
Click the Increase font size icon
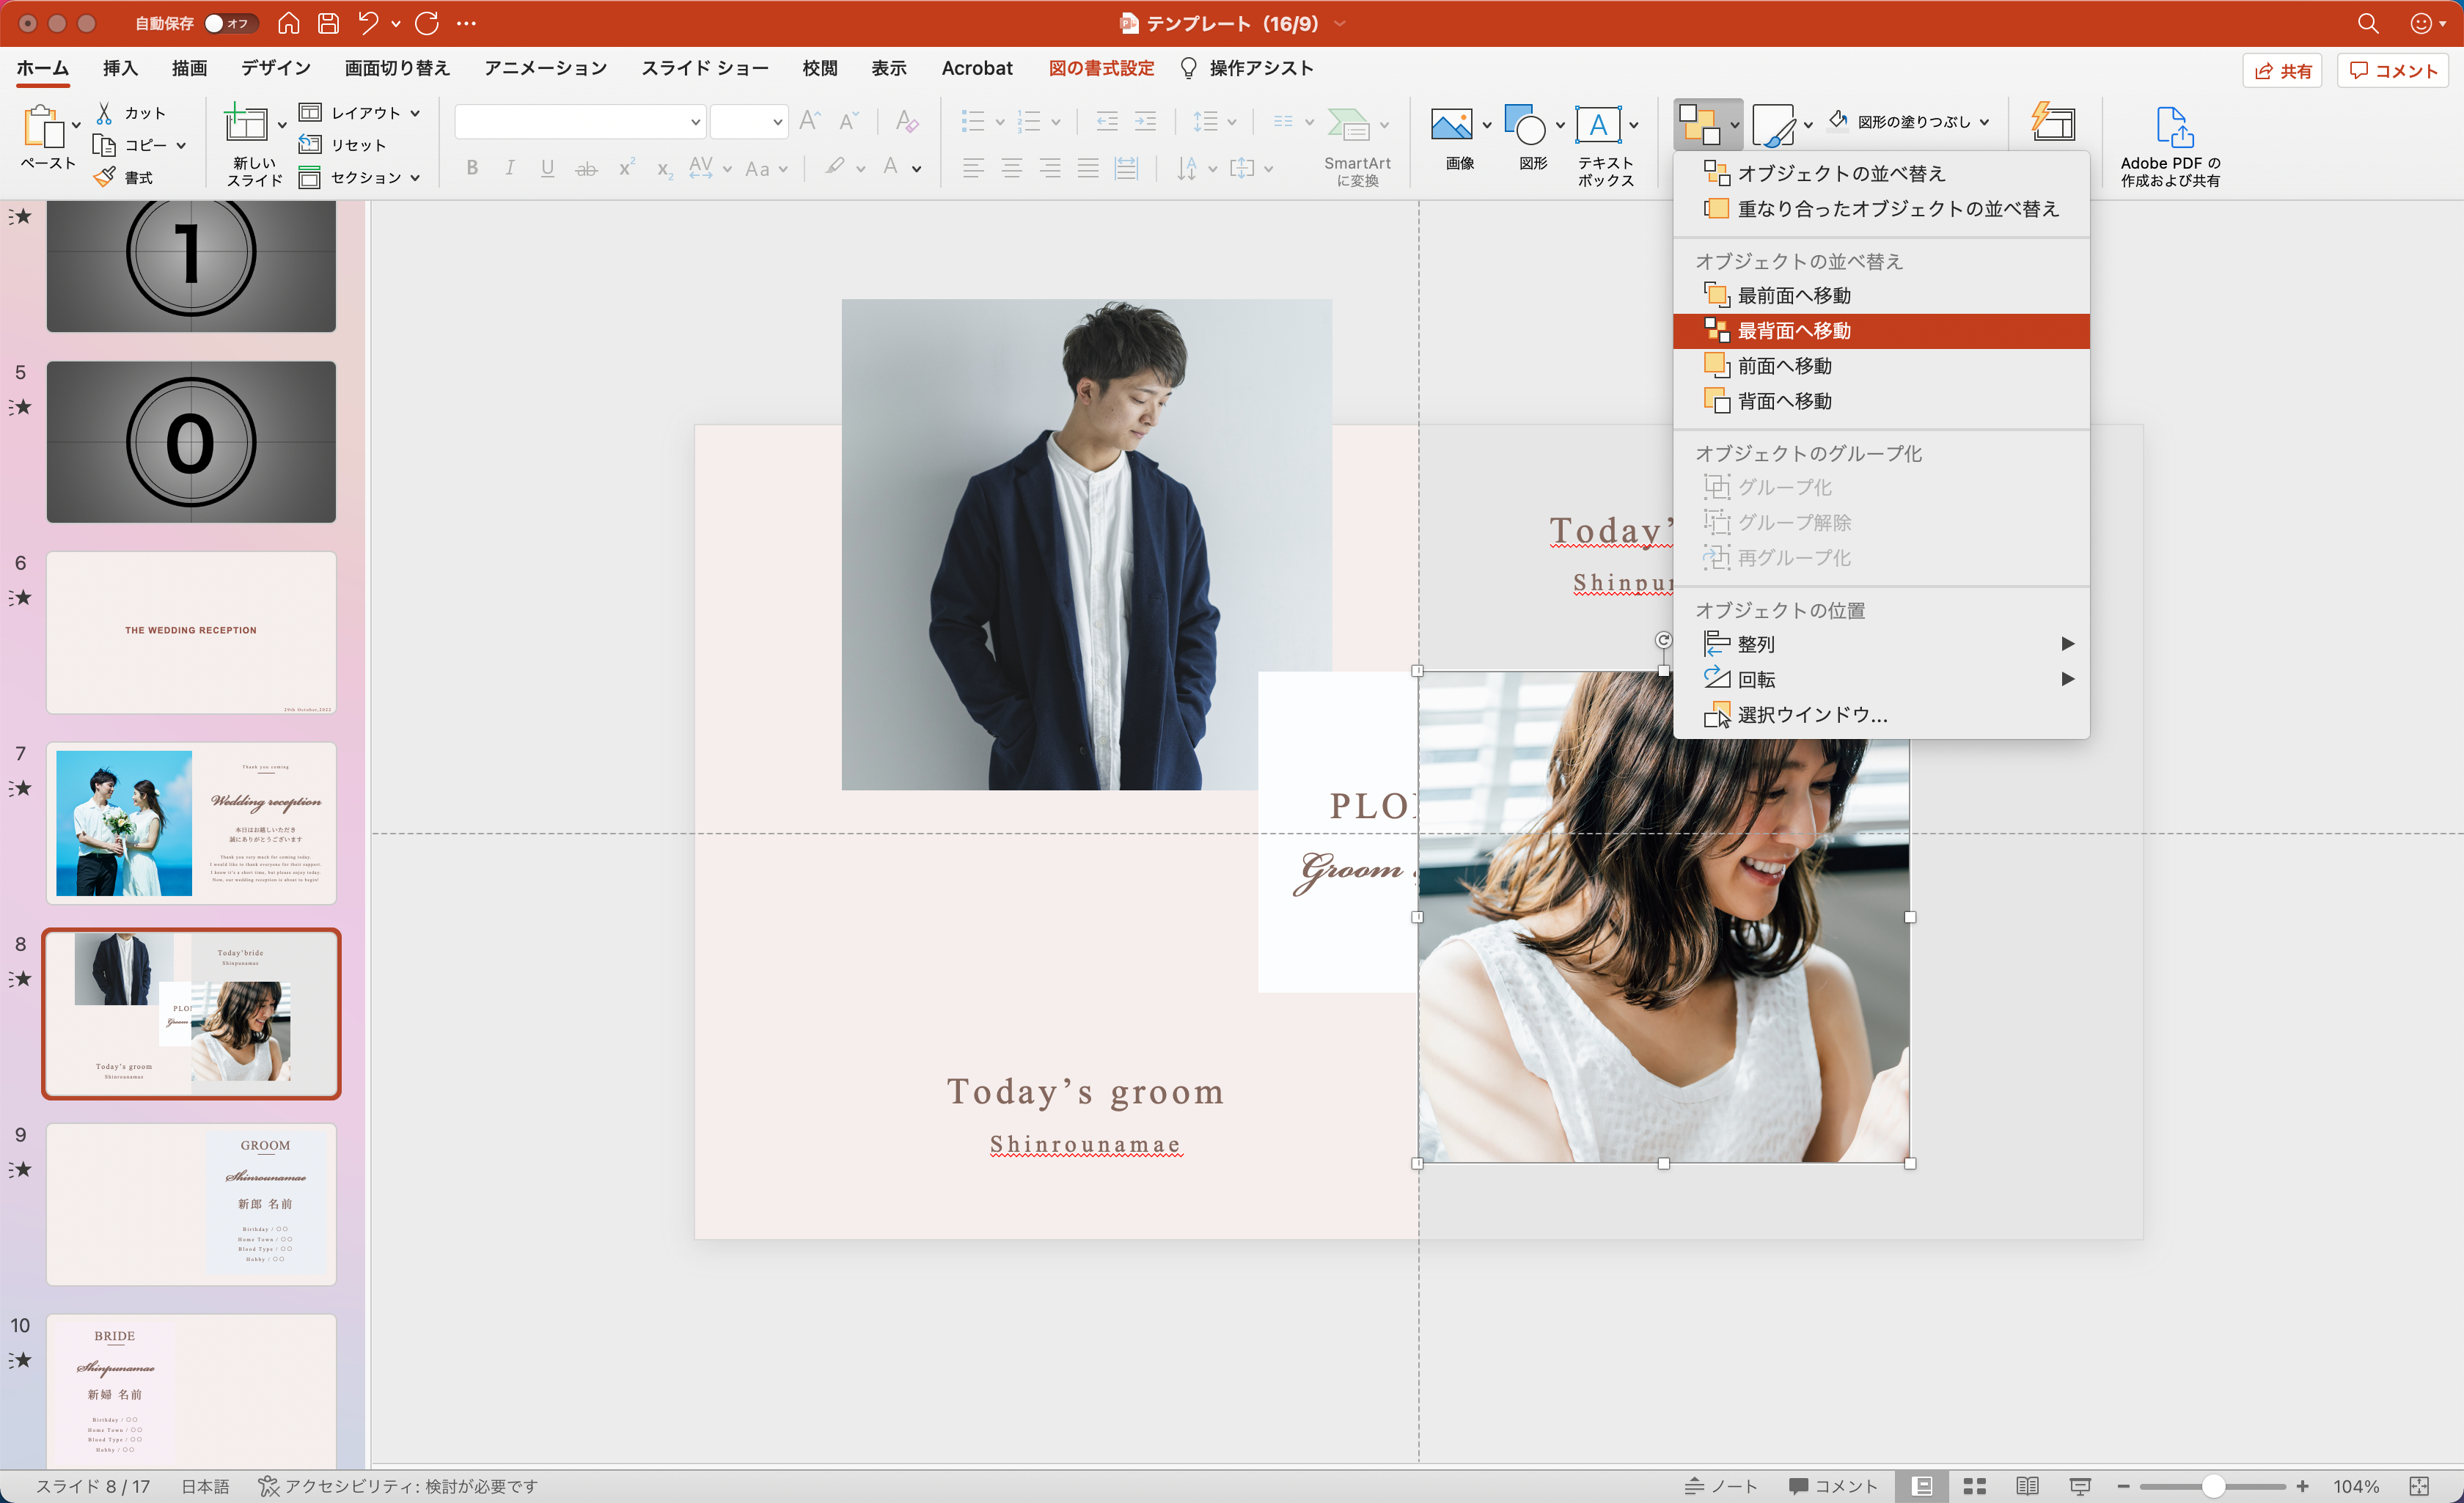tap(810, 121)
